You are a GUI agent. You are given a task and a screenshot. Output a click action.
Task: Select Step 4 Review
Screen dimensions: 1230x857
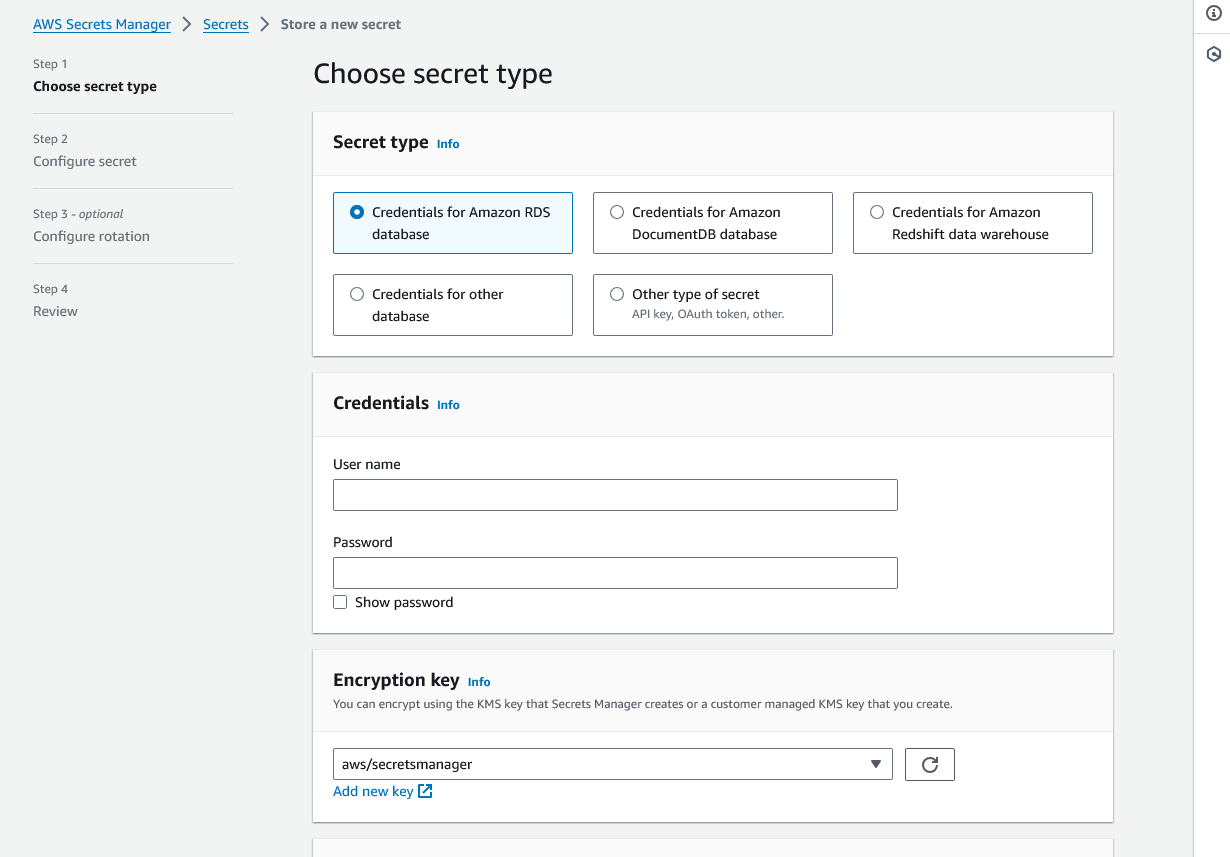pyautogui.click(x=55, y=311)
